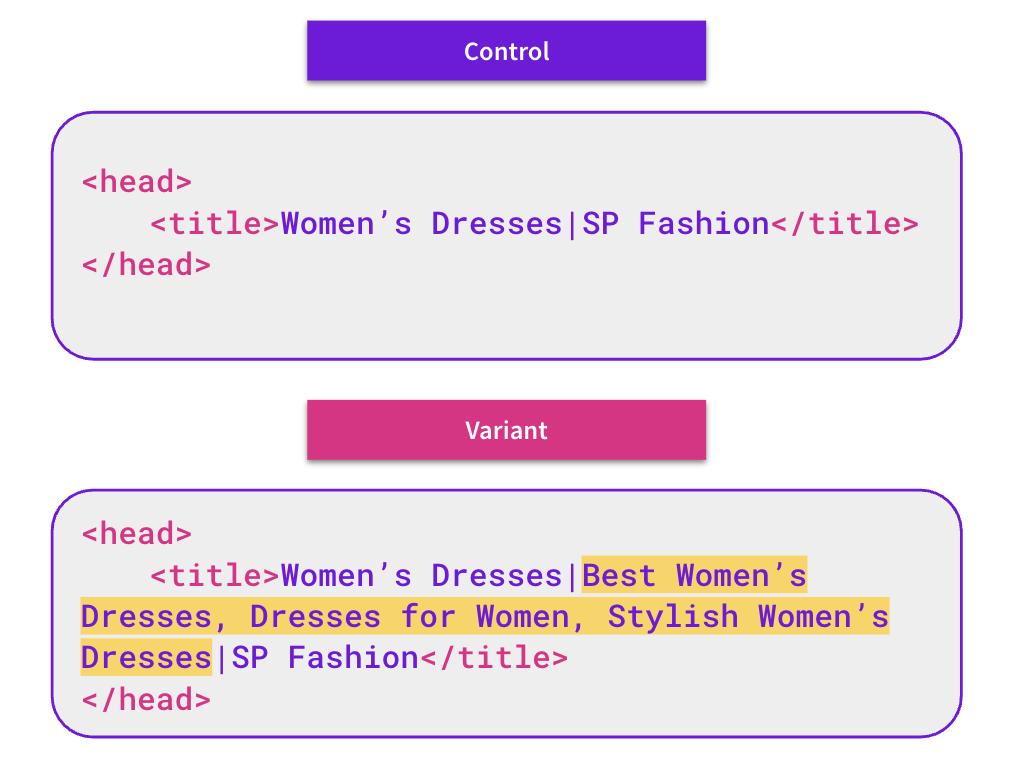
Task: Click highlighted "Best Women's" text
Action: click(694, 576)
